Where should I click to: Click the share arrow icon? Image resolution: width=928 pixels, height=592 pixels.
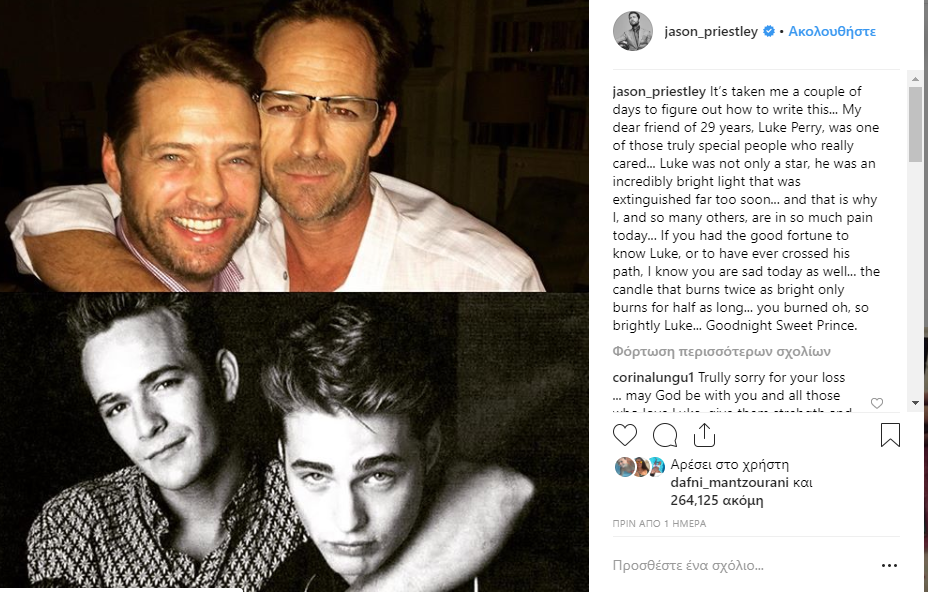pyautogui.click(x=704, y=435)
